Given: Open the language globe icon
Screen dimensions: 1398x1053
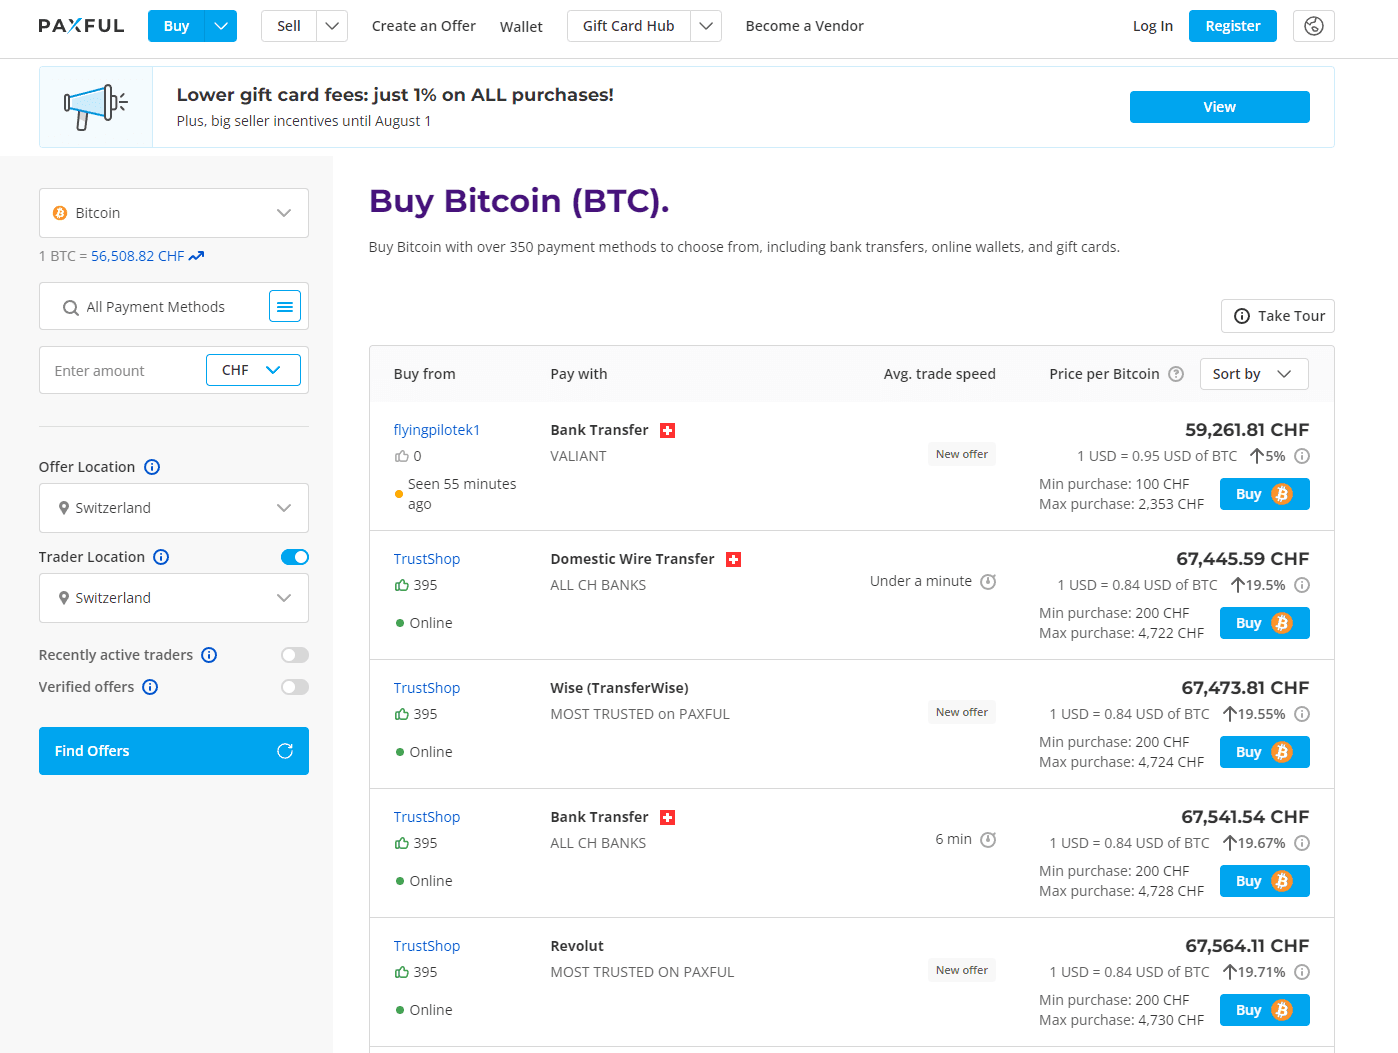Looking at the screenshot, I should pos(1313,26).
